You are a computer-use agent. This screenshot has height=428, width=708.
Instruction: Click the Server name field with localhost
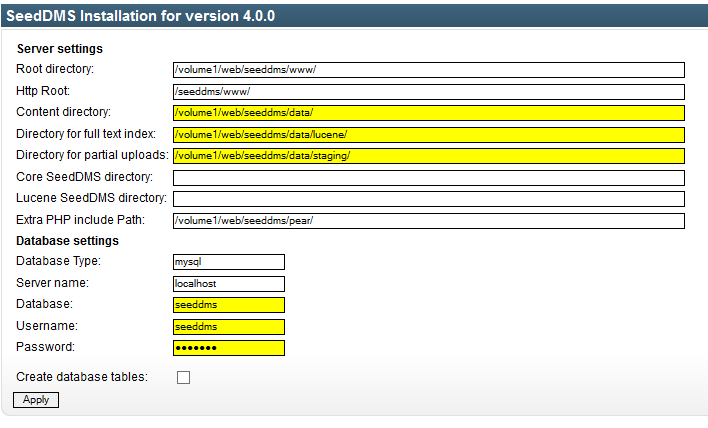coord(229,284)
